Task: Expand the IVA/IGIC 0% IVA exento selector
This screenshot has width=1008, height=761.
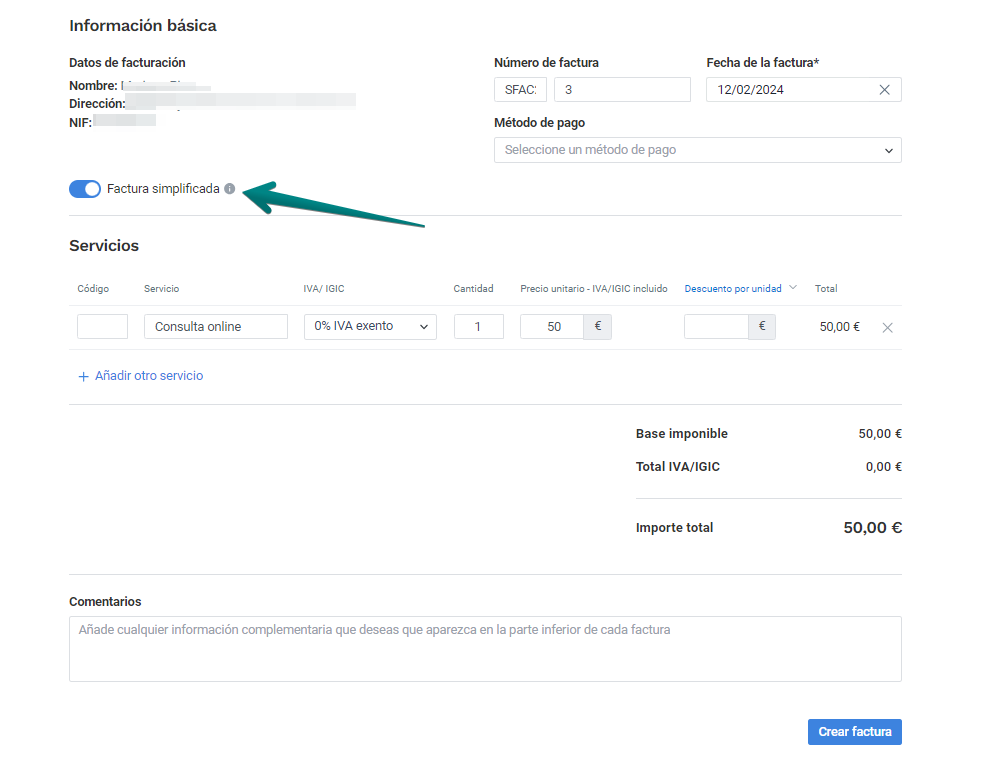Action: click(x=370, y=327)
